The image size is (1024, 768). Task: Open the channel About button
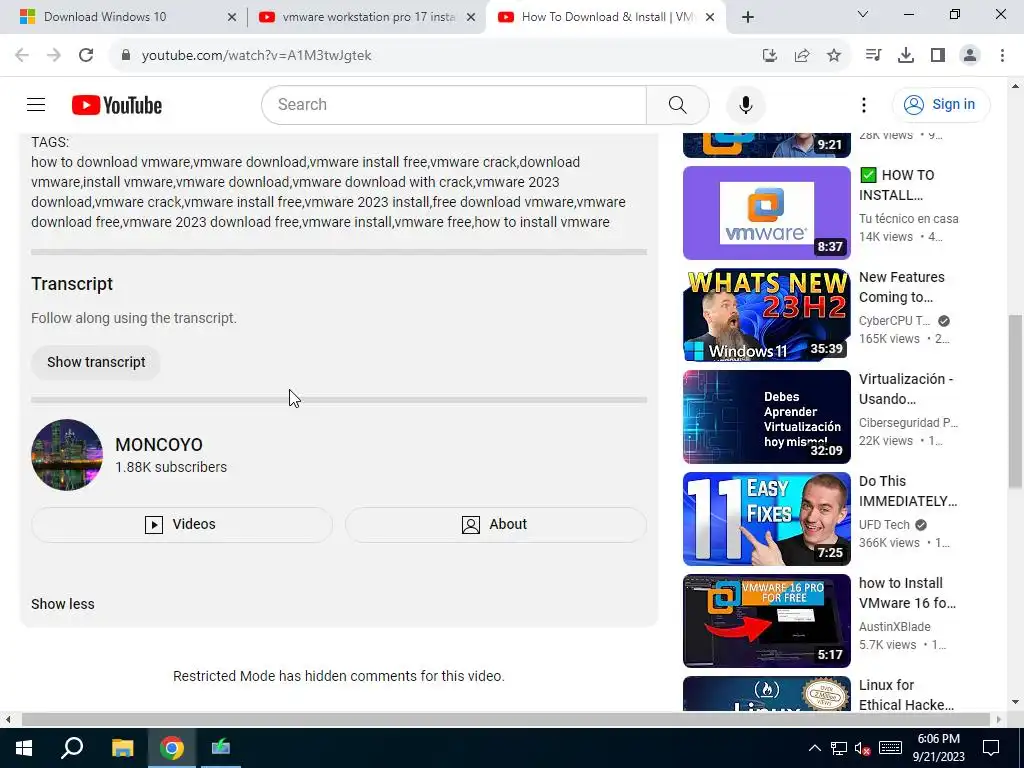pyautogui.click(x=496, y=524)
